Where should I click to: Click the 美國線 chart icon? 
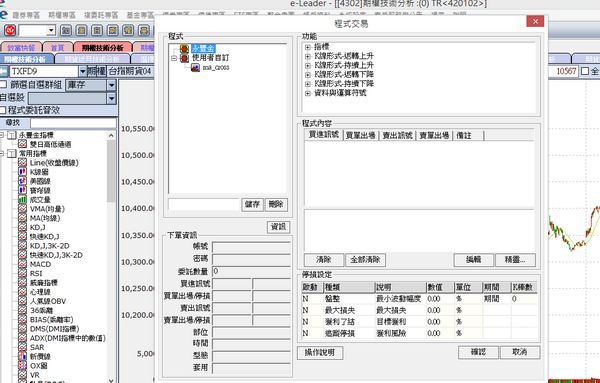coord(23,181)
